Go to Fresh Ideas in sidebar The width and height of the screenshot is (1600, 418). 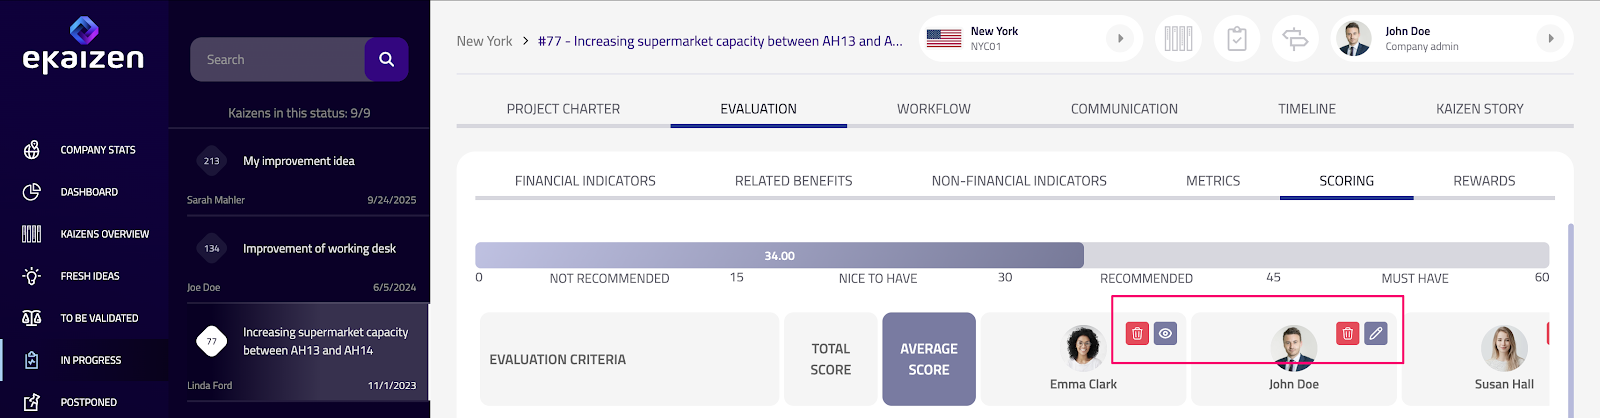click(x=89, y=276)
